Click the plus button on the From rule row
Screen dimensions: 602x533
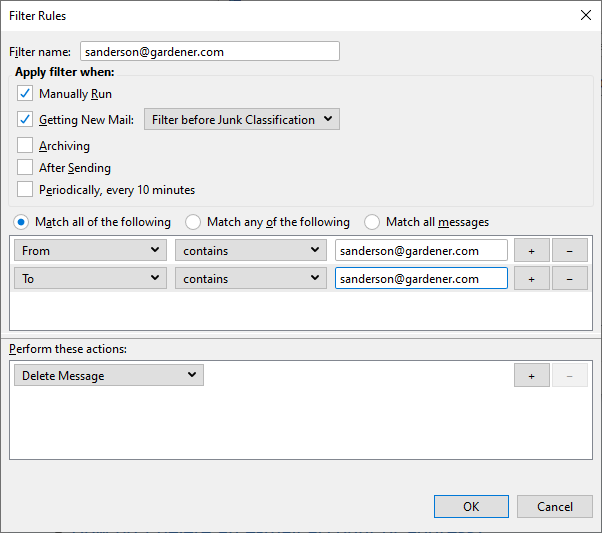click(531, 250)
